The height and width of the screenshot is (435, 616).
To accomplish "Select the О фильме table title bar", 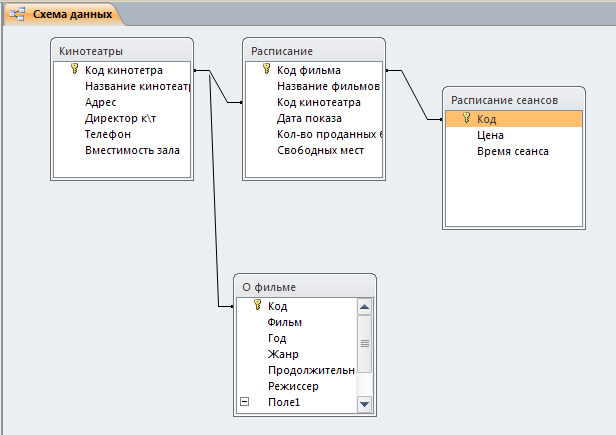I will click(x=305, y=287).
